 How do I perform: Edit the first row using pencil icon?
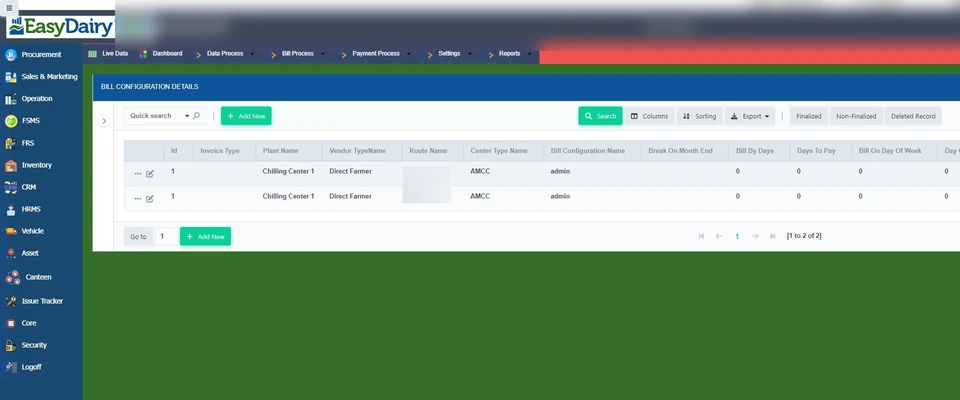(x=150, y=173)
